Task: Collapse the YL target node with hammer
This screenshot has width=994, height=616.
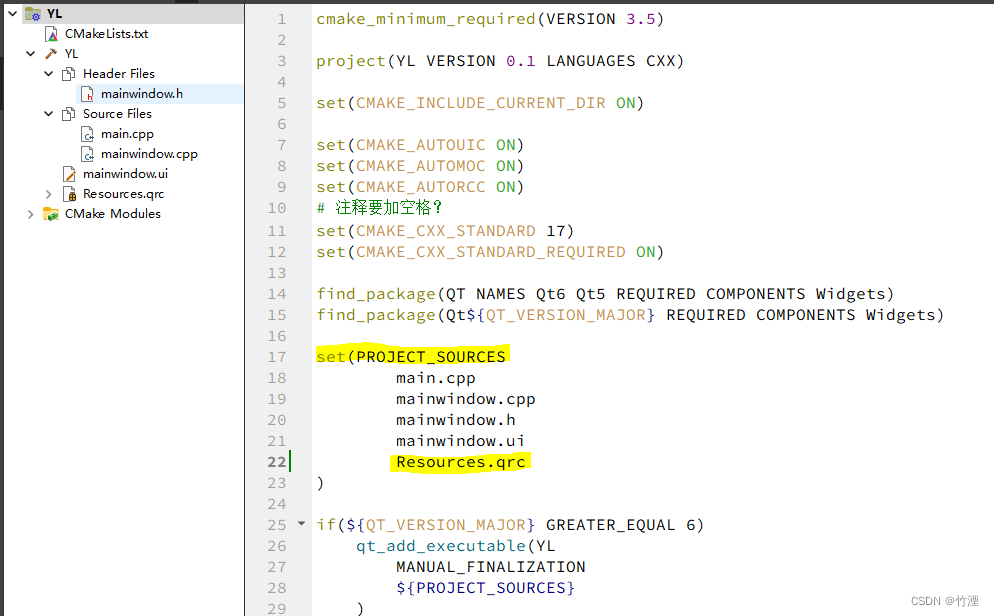Action: (x=30, y=54)
